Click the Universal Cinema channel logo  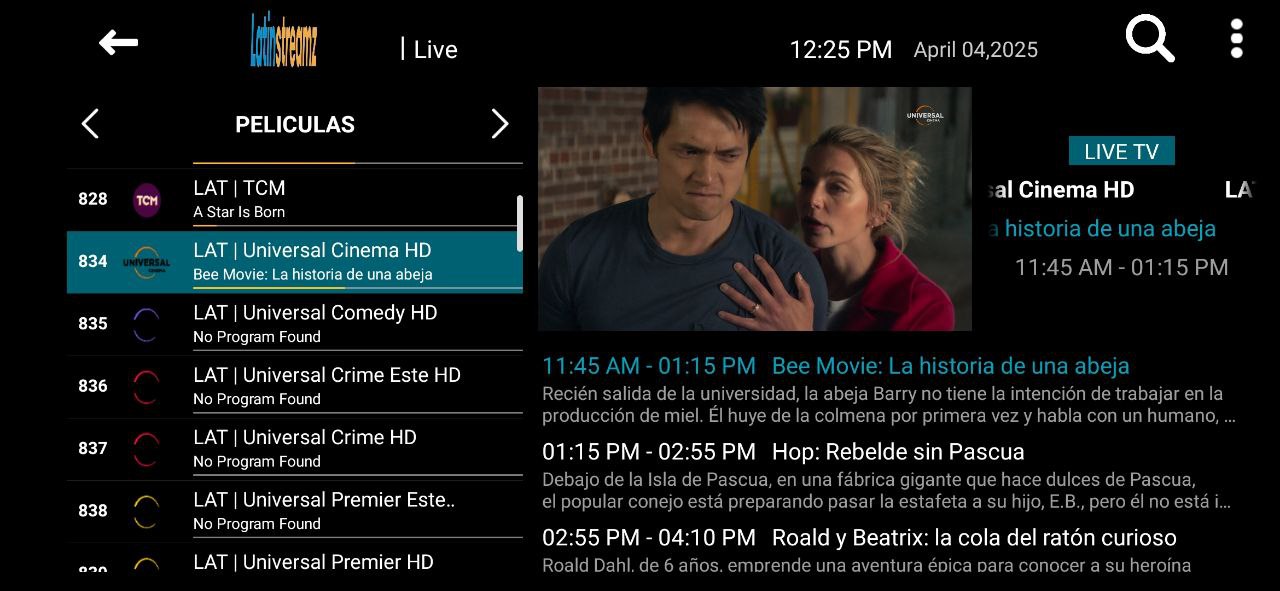(x=146, y=262)
